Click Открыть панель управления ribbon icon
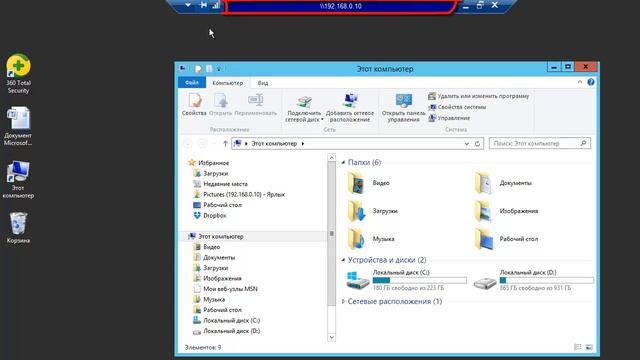The height and width of the screenshot is (360, 640). click(x=403, y=108)
